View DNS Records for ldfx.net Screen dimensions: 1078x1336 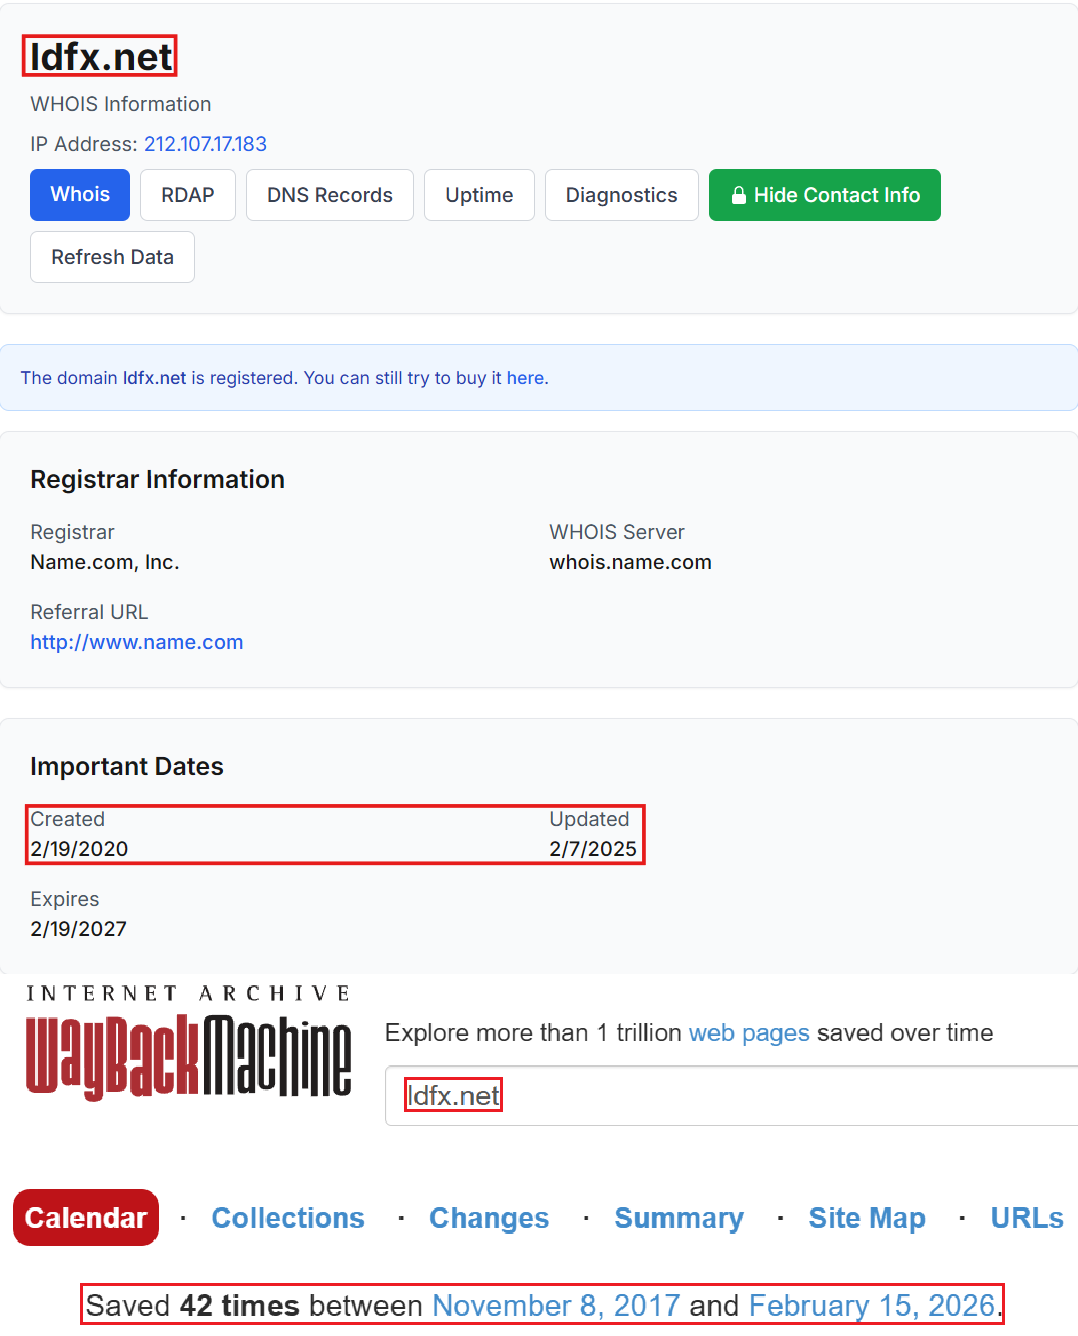click(x=329, y=195)
